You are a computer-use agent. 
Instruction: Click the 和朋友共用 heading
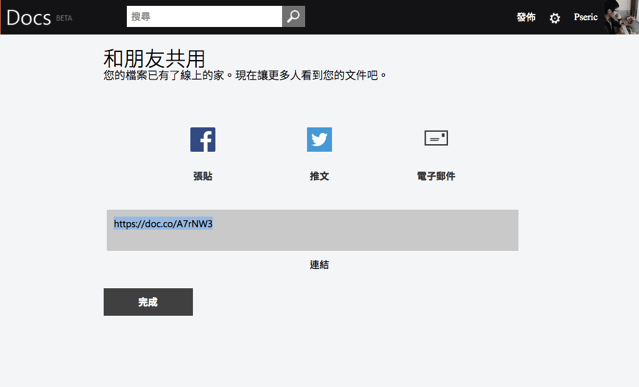click(154, 59)
